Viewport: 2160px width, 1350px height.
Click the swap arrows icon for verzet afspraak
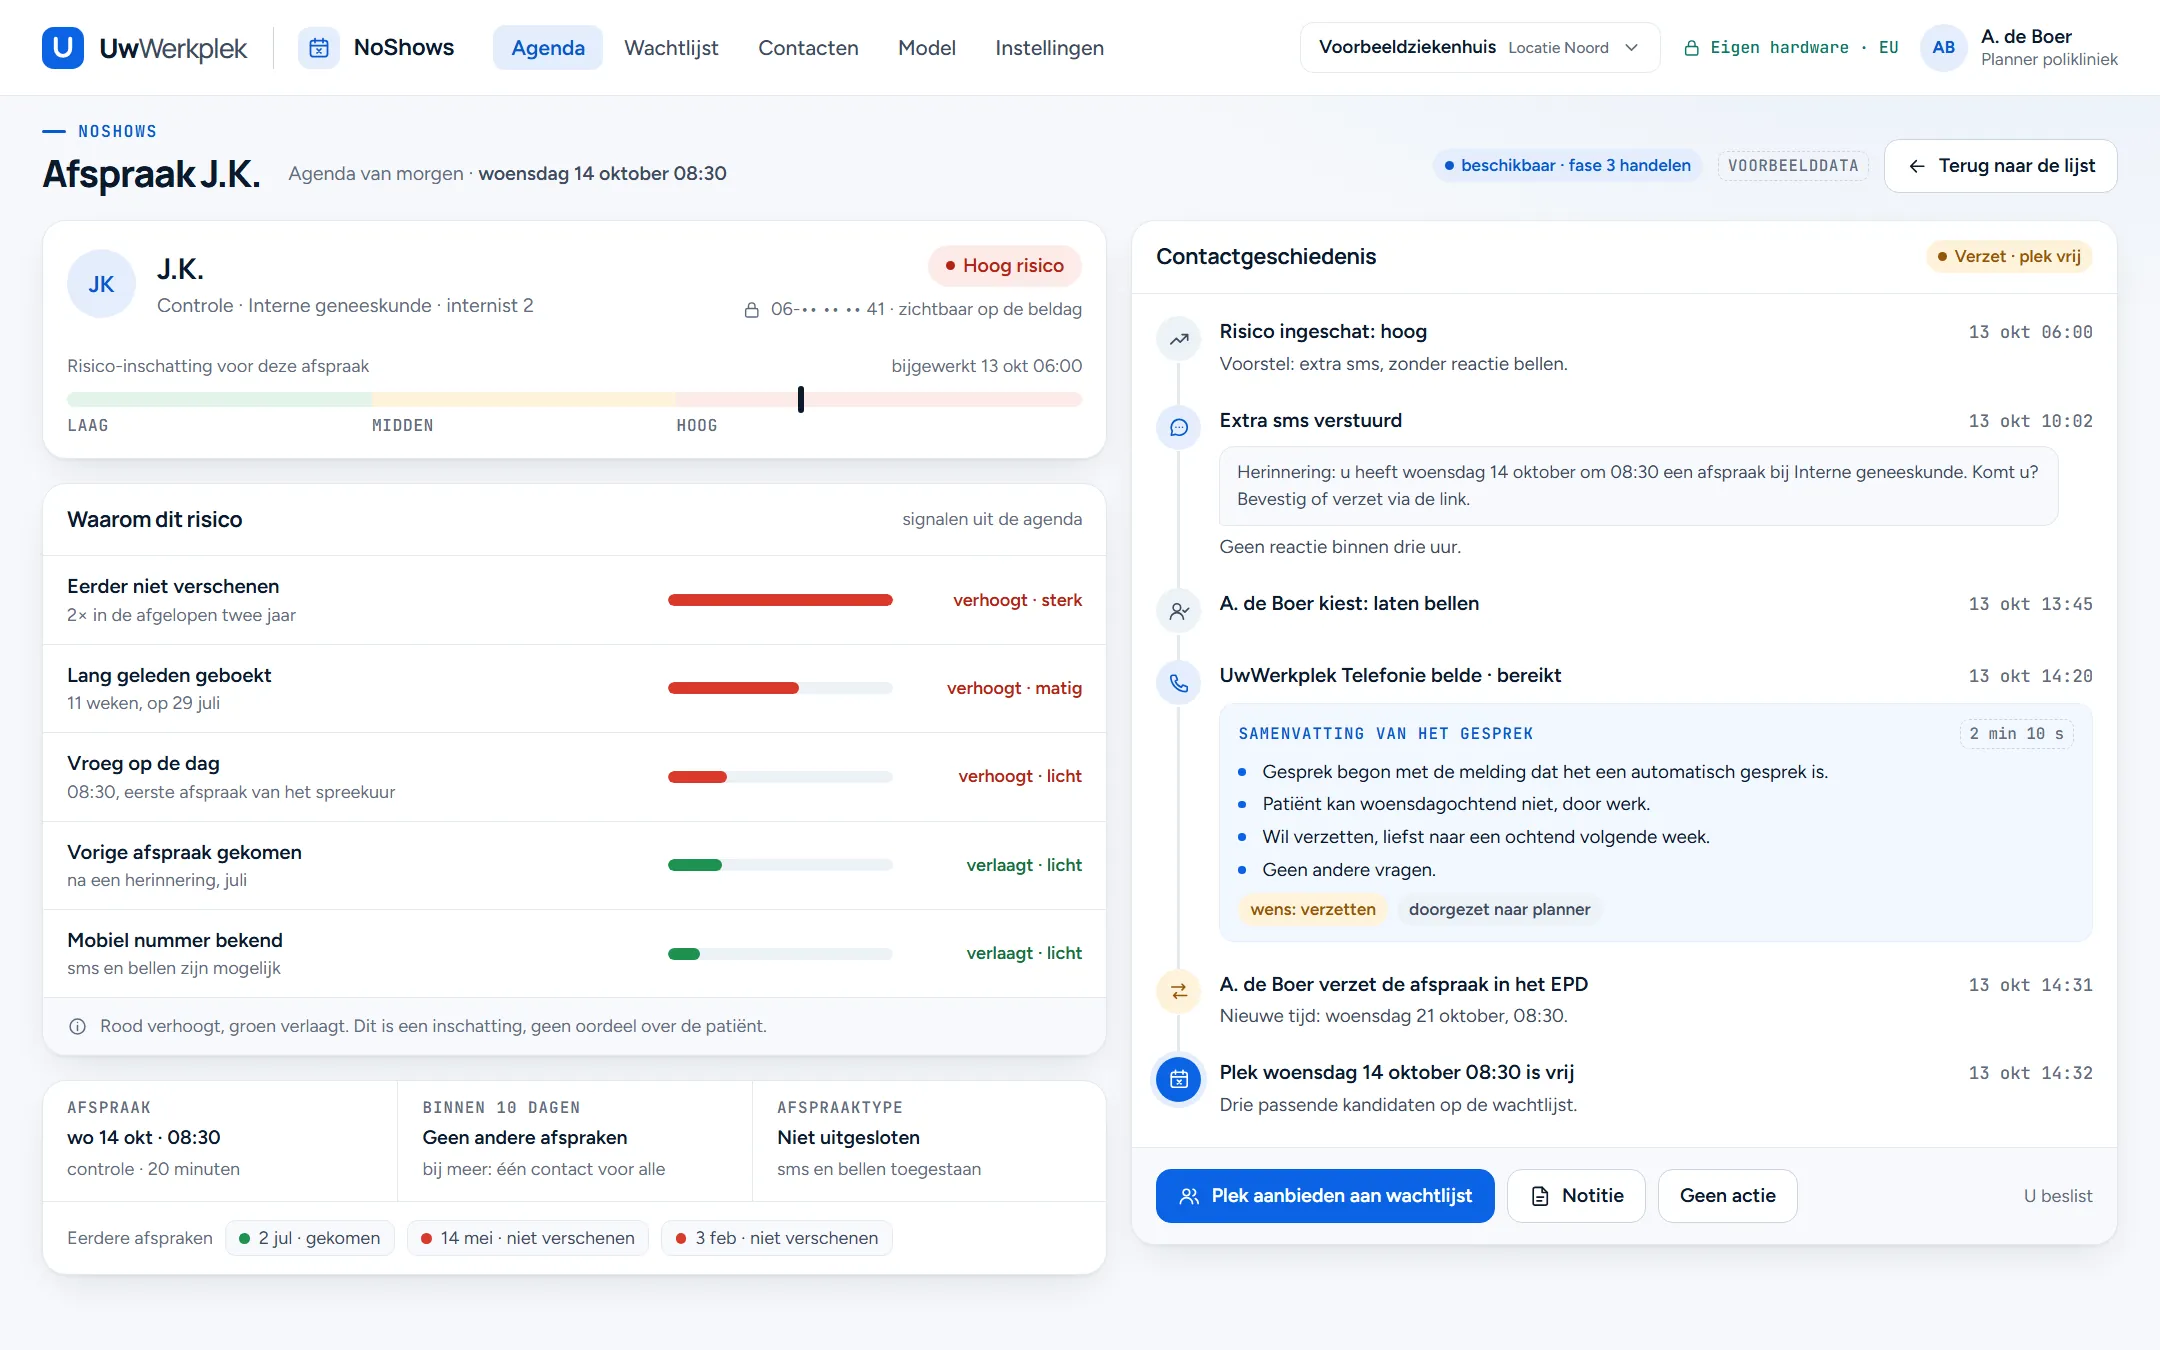(1179, 991)
